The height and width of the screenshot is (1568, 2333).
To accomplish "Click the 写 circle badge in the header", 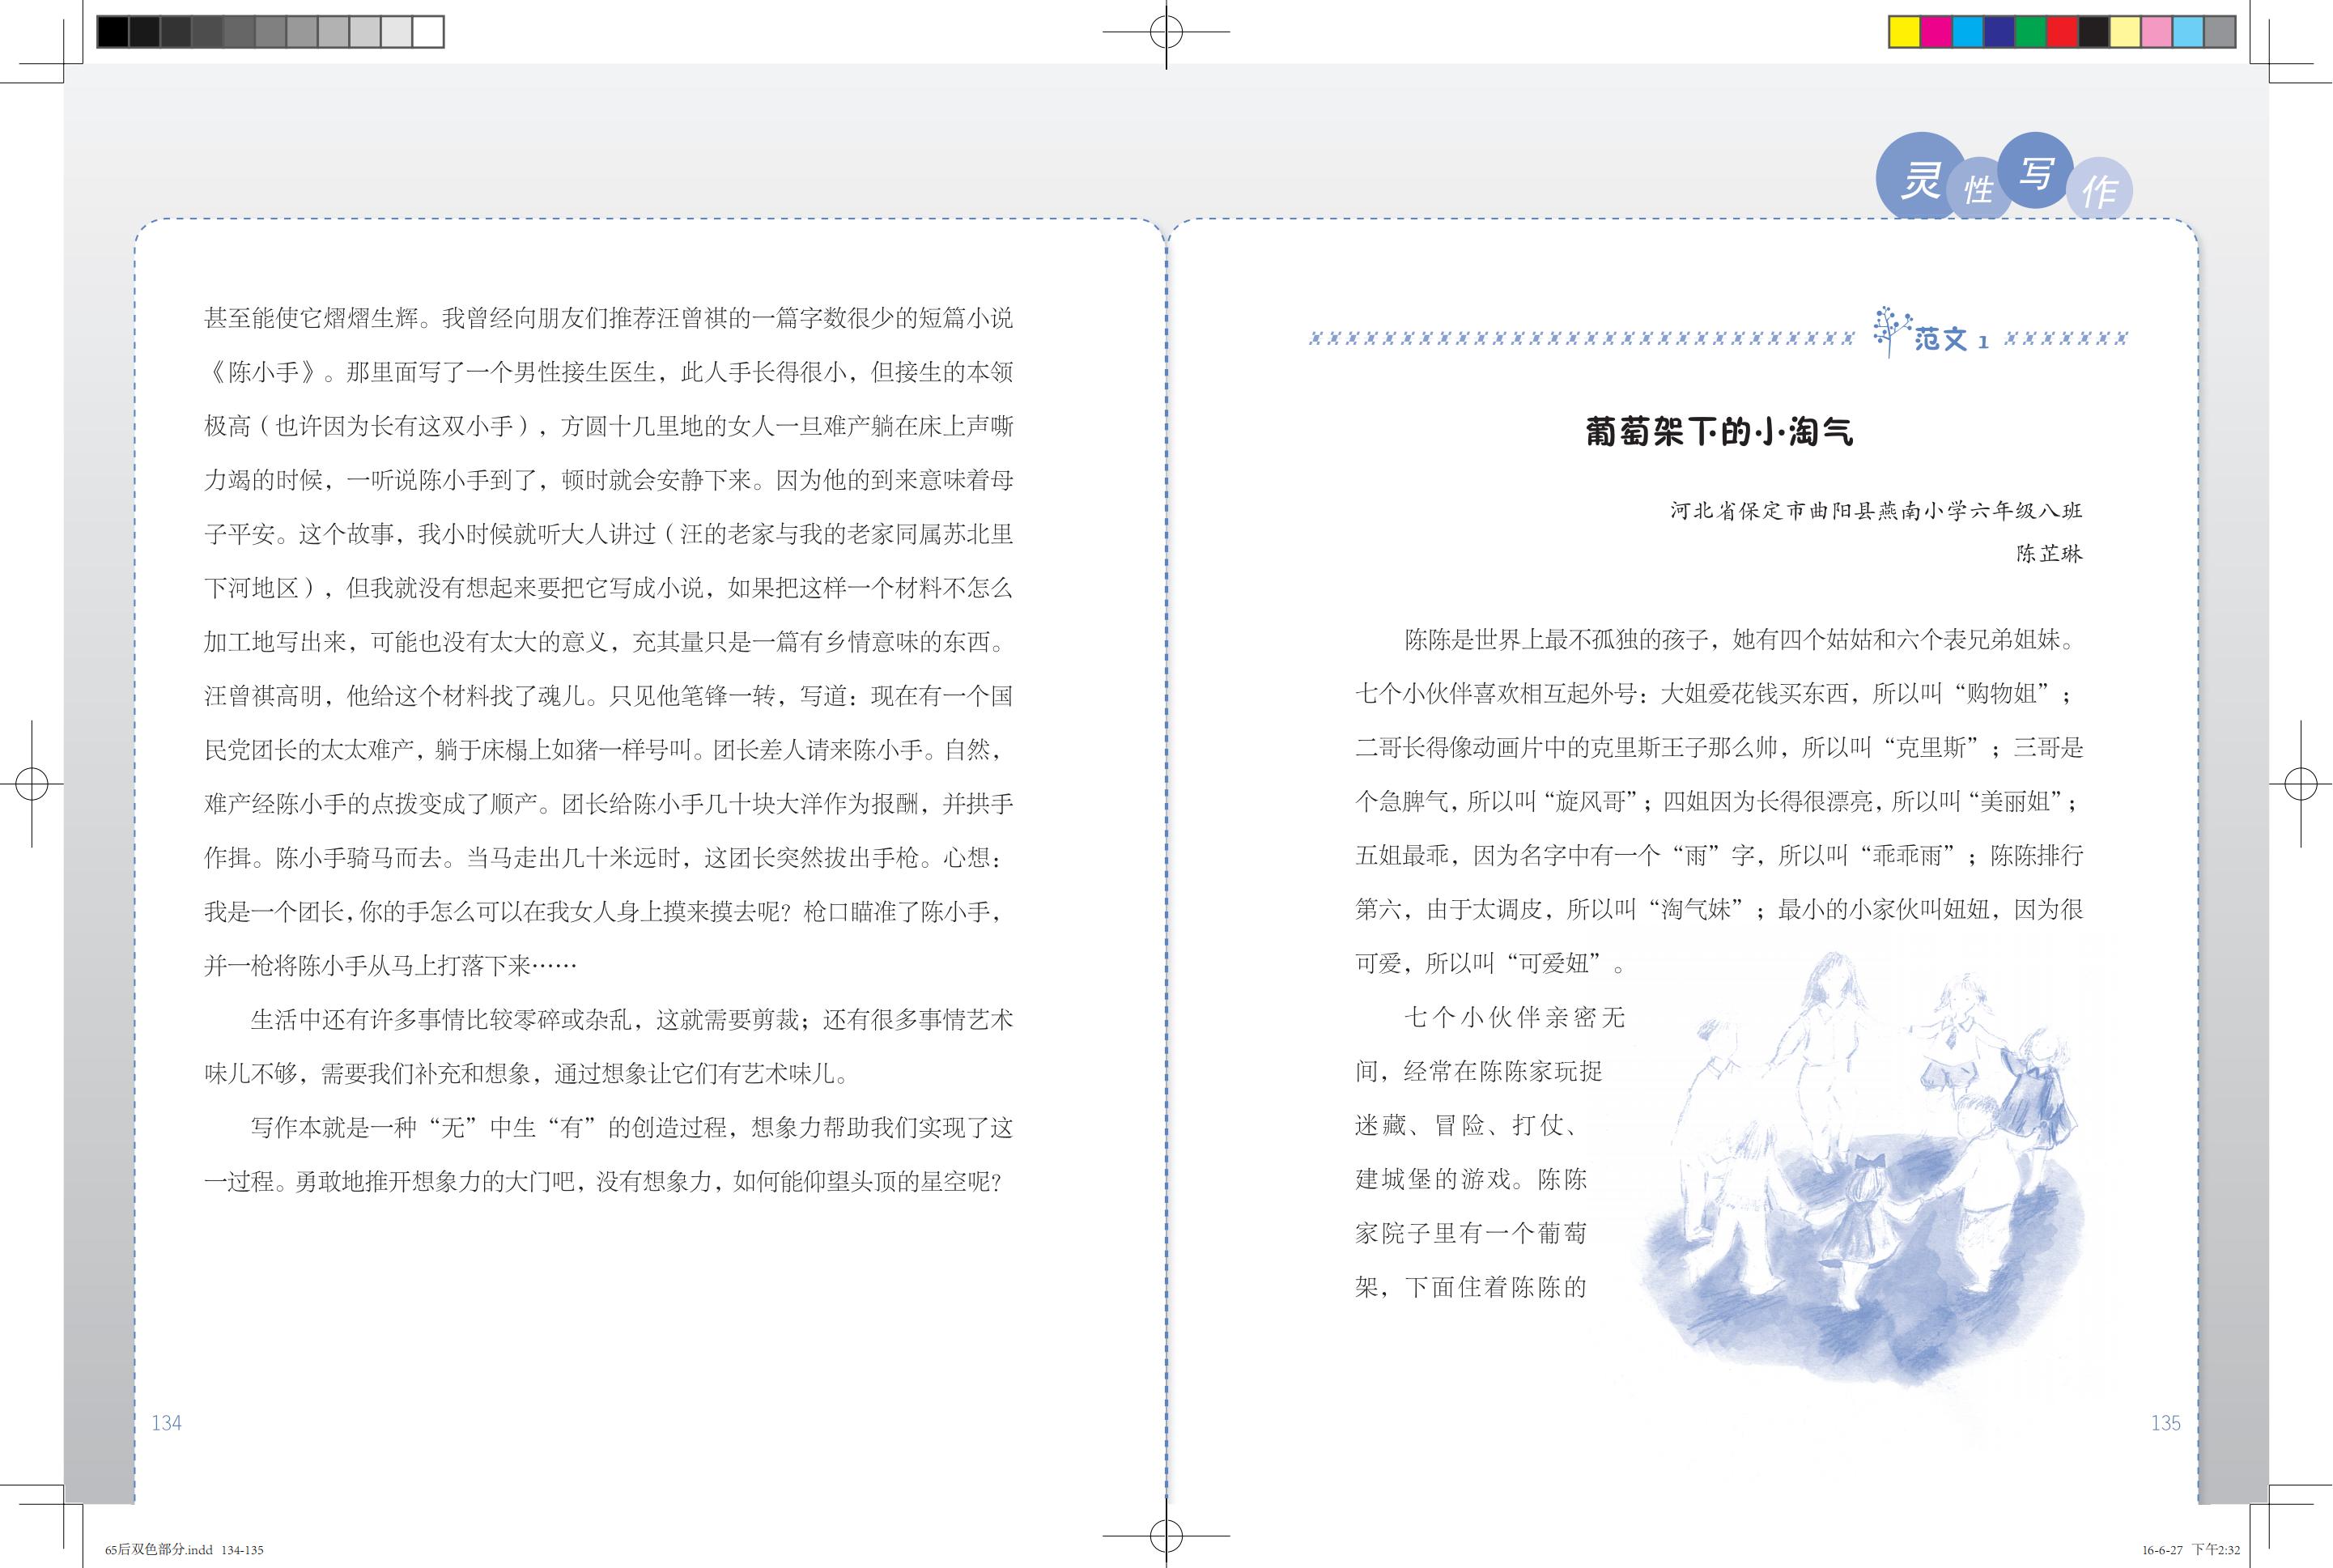I will 2035,175.
